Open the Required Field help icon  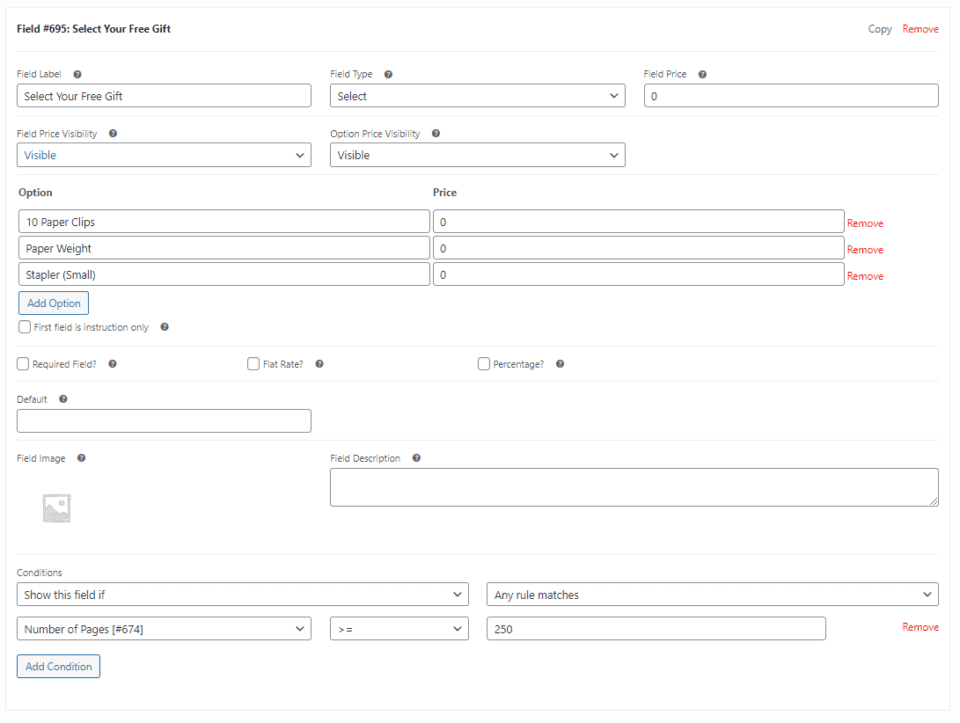[x=112, y=364]
